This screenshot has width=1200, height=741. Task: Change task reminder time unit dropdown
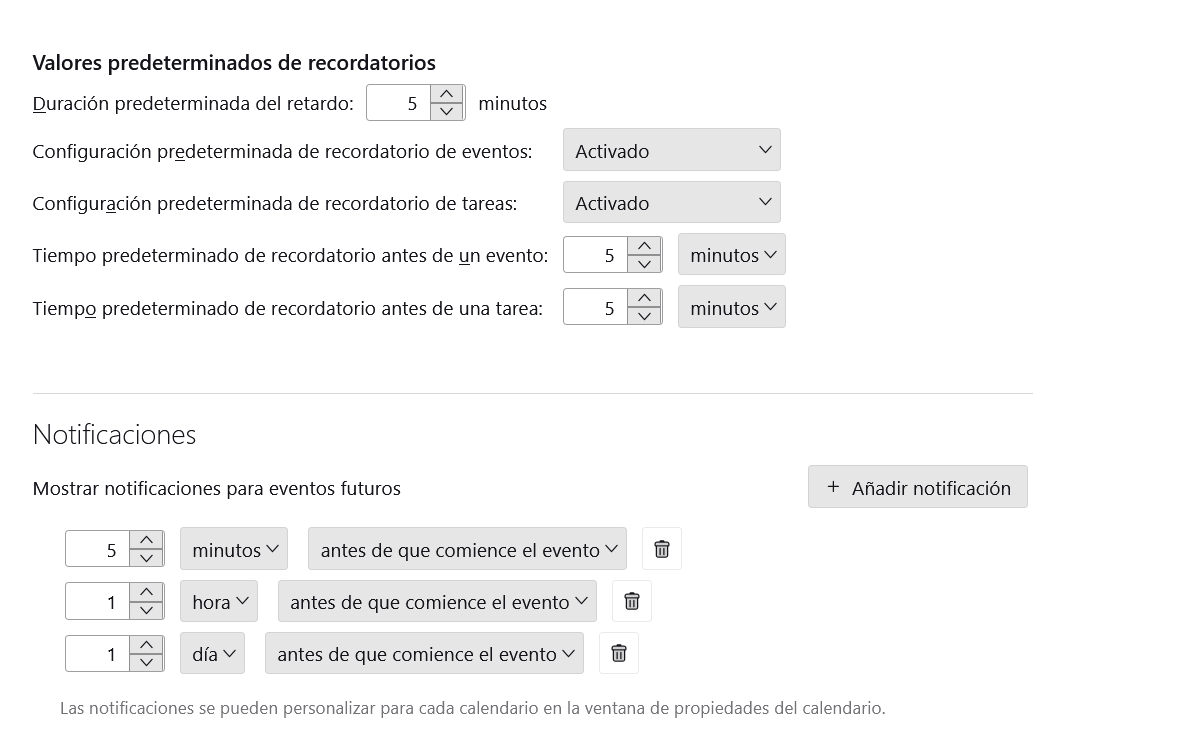[731, 307]
